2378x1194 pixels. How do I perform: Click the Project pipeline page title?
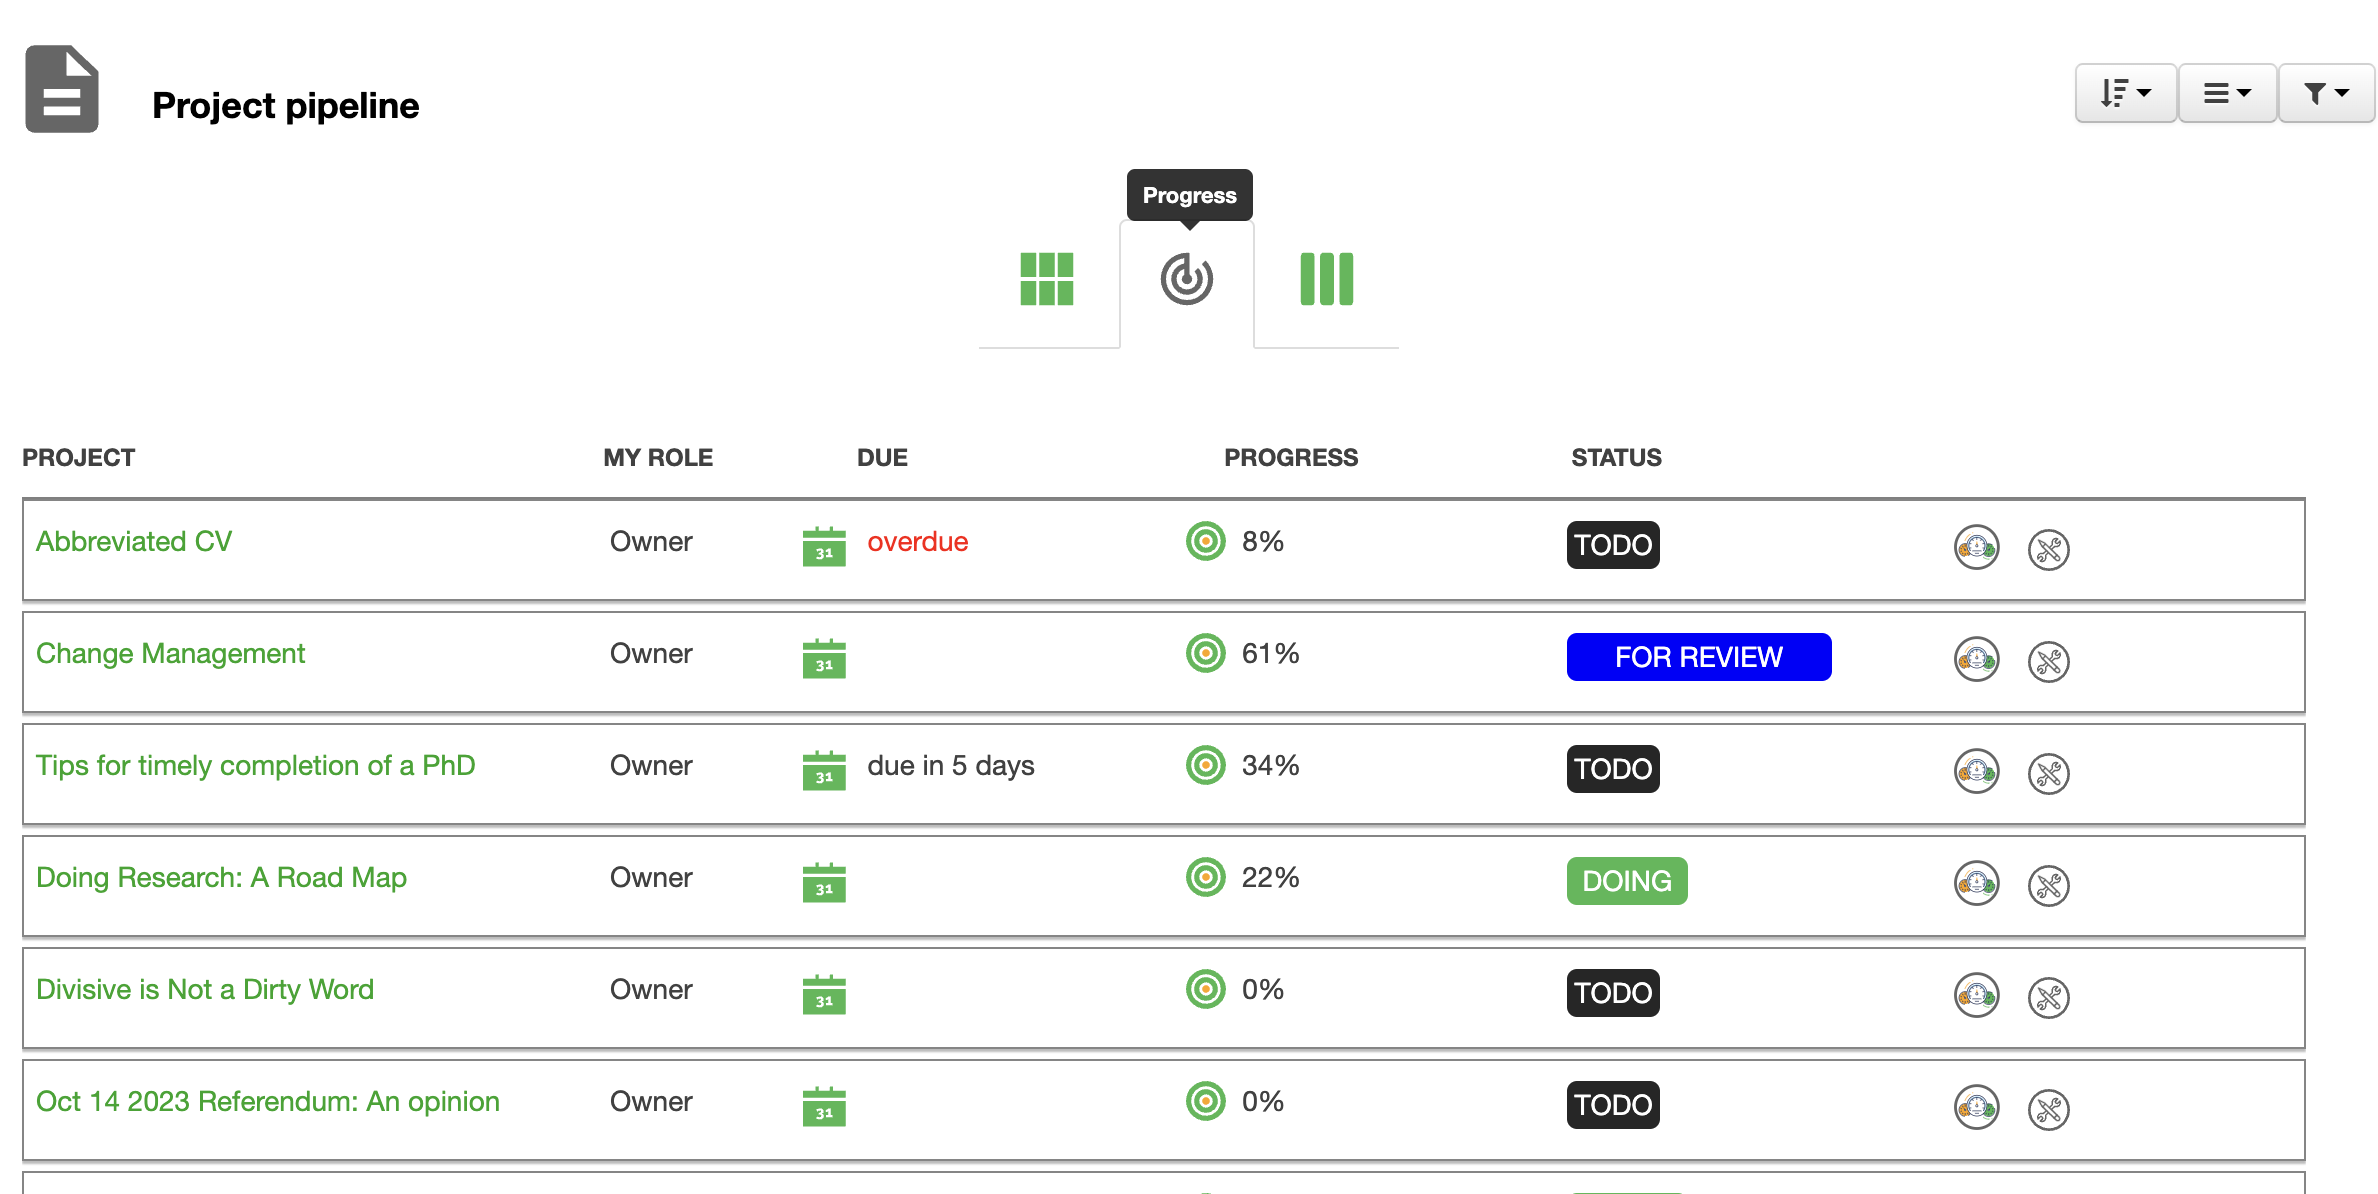[286, 105]
